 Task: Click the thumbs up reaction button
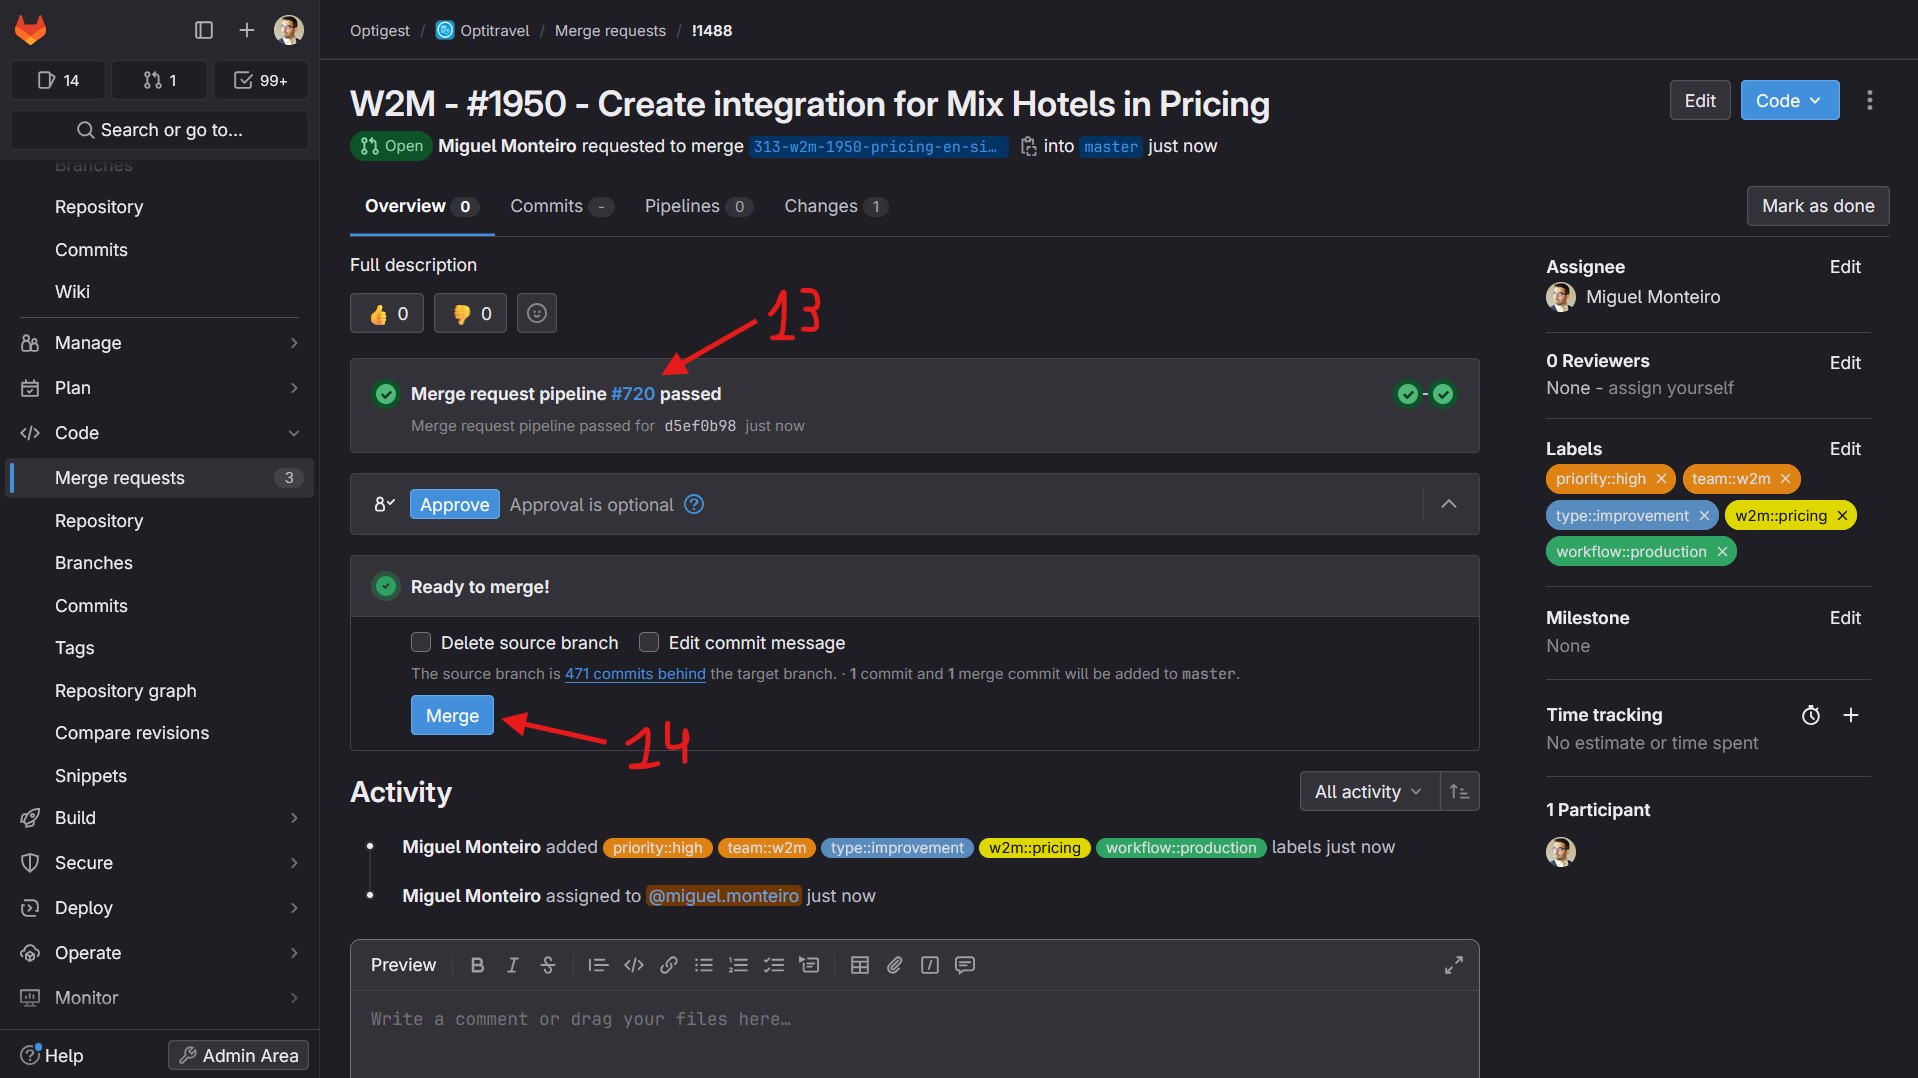pos(387,314)
